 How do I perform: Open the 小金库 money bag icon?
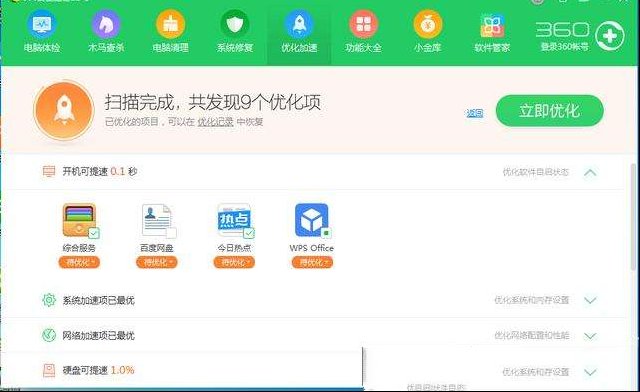pos(427,24)
